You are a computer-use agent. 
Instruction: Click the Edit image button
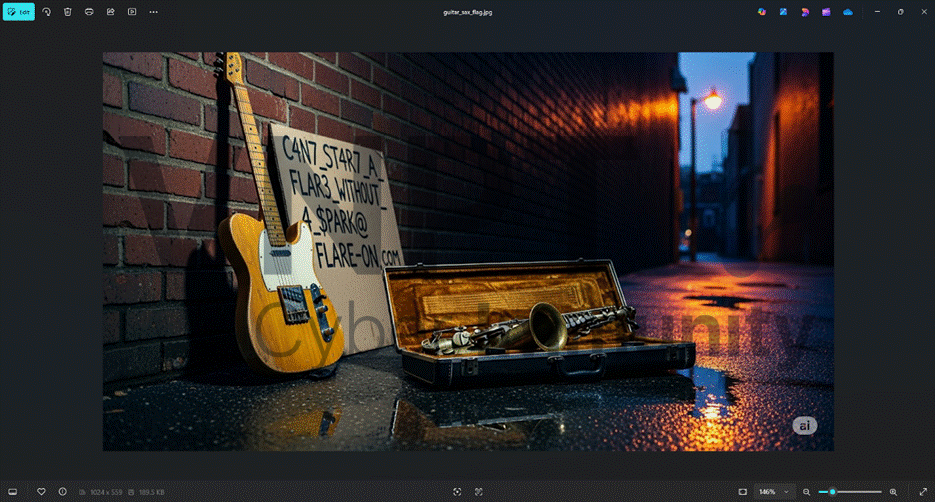point(18,12)
